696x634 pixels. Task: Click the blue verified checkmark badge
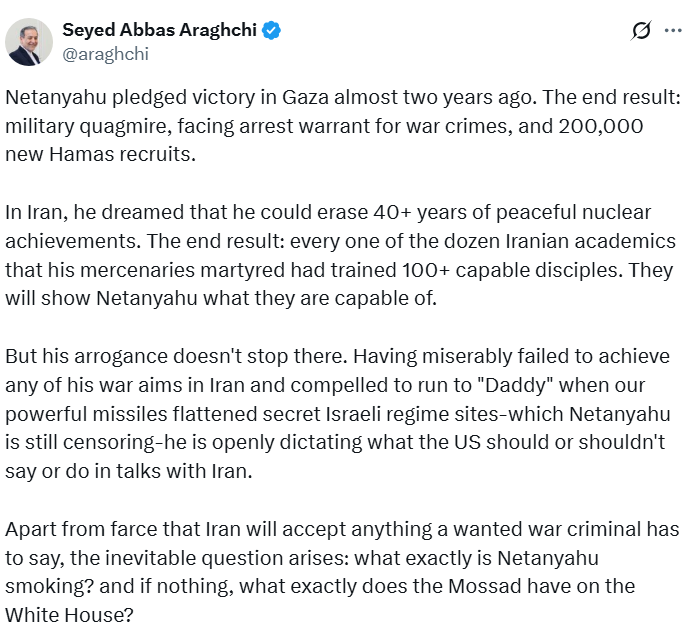tap(271, 30)
